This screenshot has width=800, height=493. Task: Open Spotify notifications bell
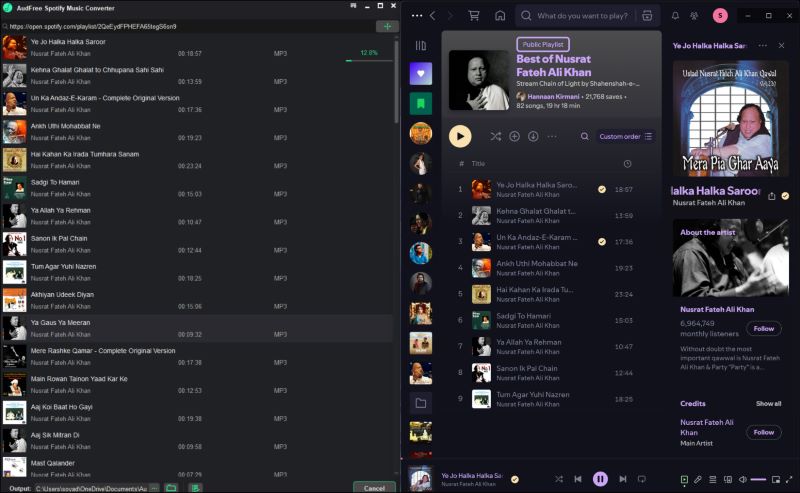pos(675,16)
